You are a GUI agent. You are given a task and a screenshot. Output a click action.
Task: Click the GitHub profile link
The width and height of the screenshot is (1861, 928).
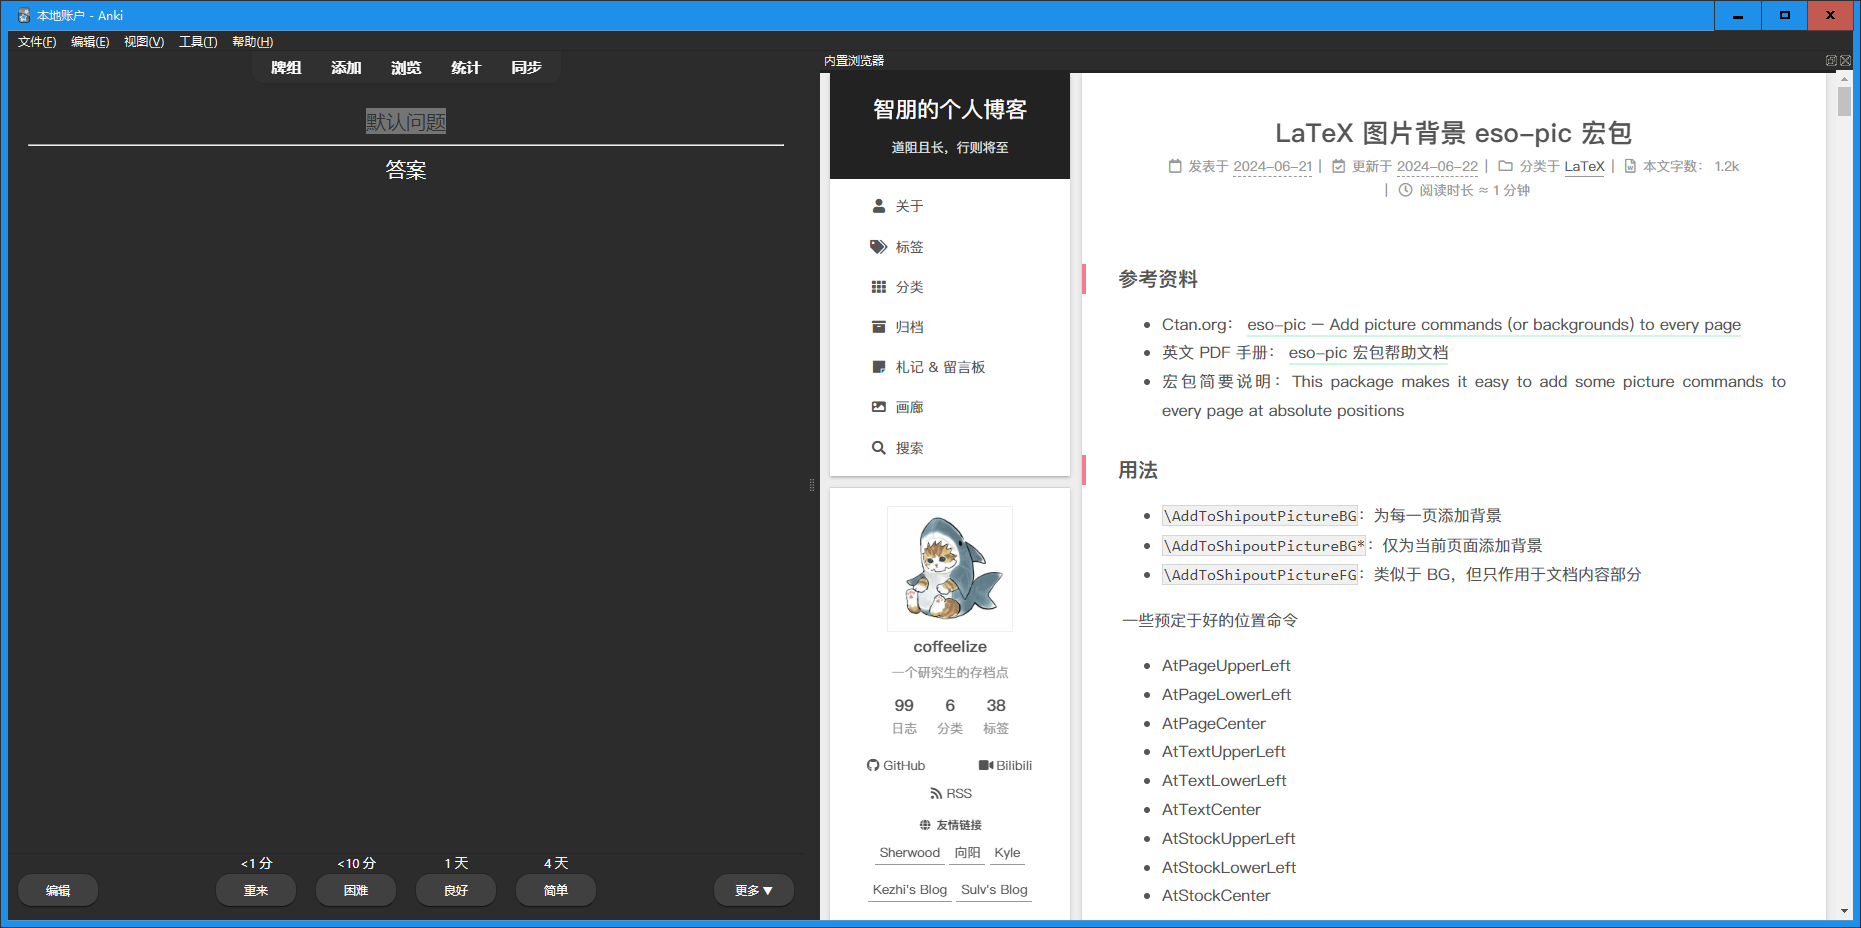pos(896,766)
